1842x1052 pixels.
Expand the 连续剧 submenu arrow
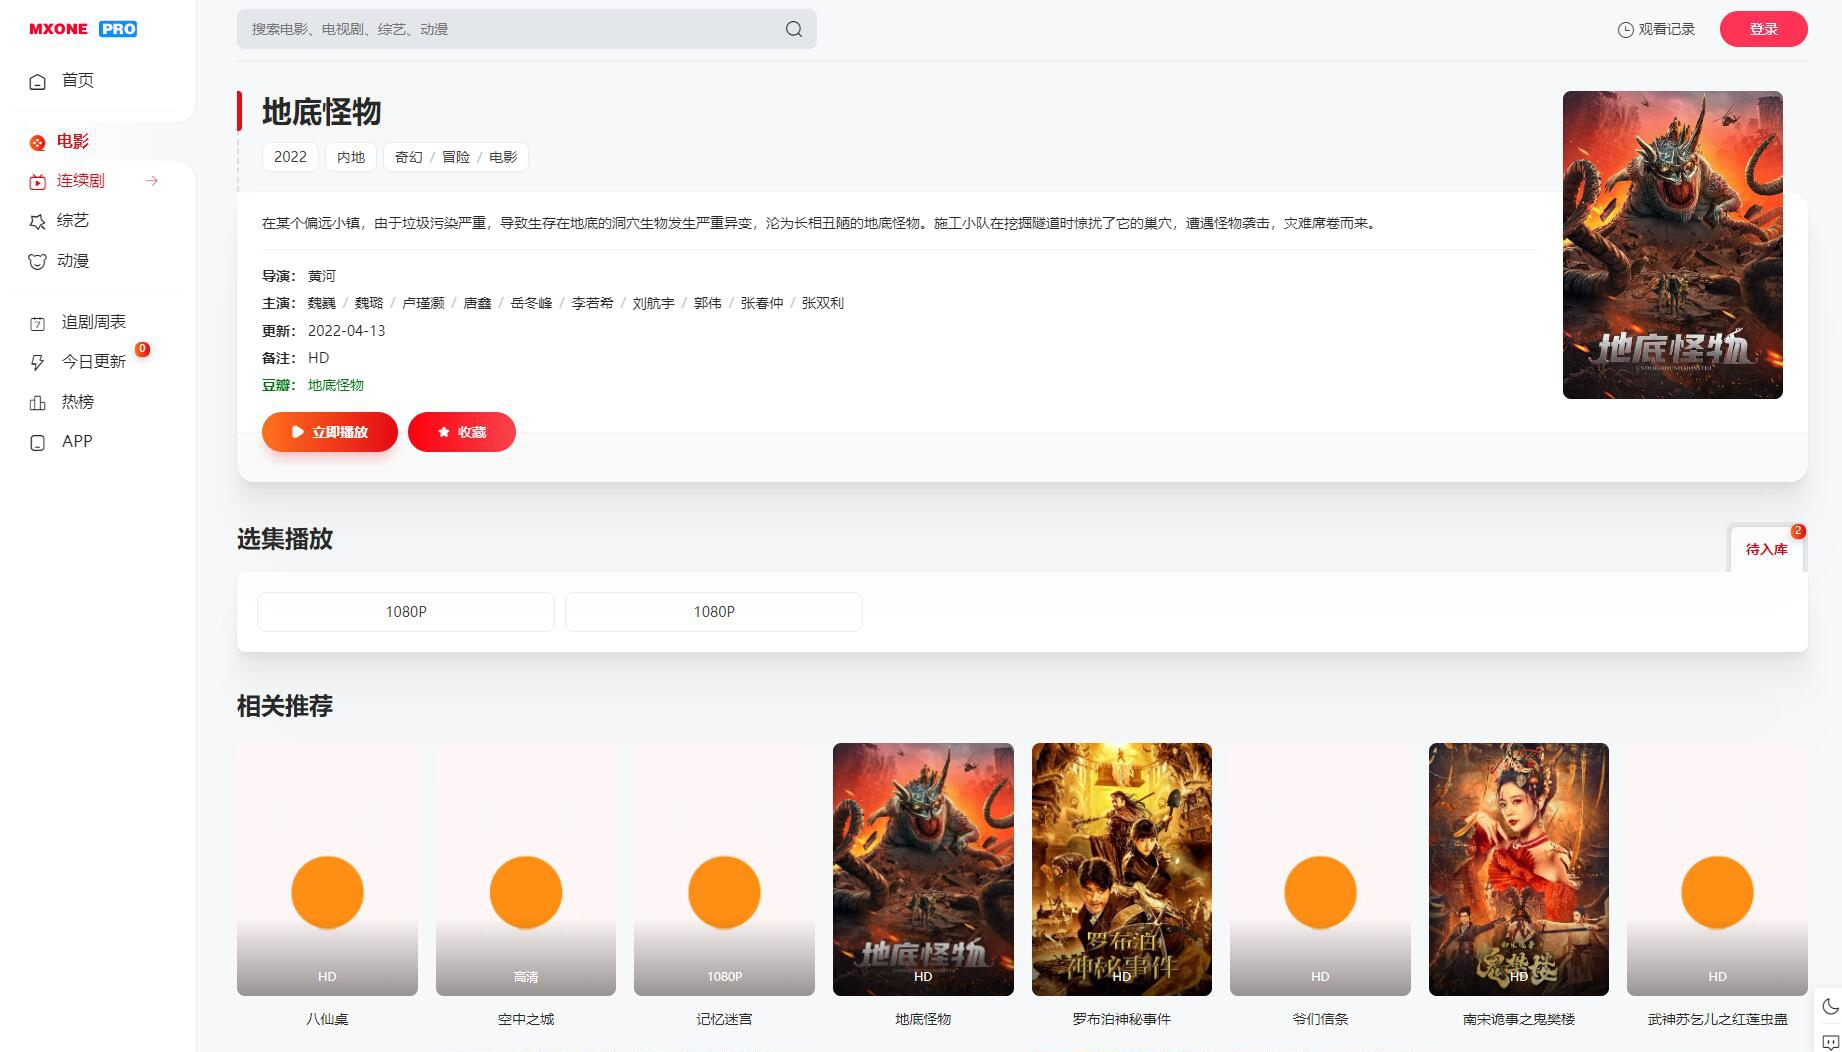pos(151,181)
